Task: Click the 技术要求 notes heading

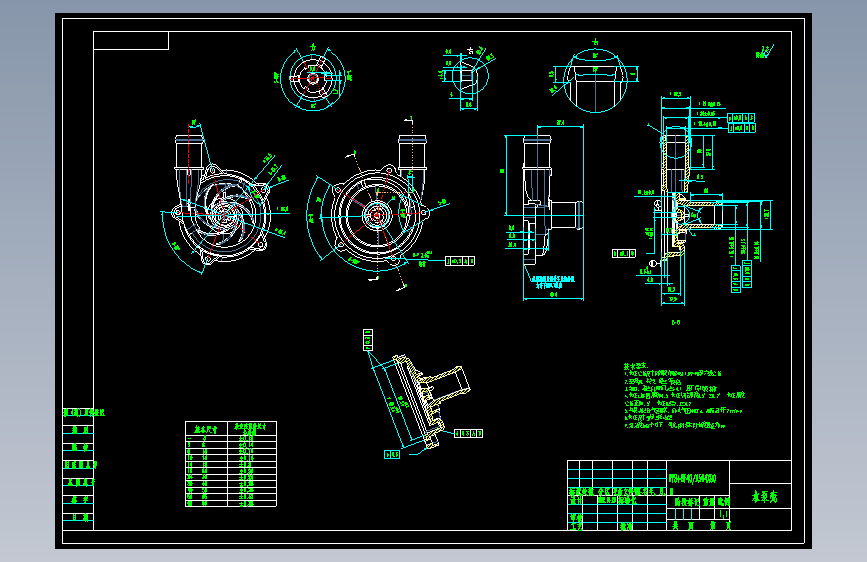Action: 635,366
